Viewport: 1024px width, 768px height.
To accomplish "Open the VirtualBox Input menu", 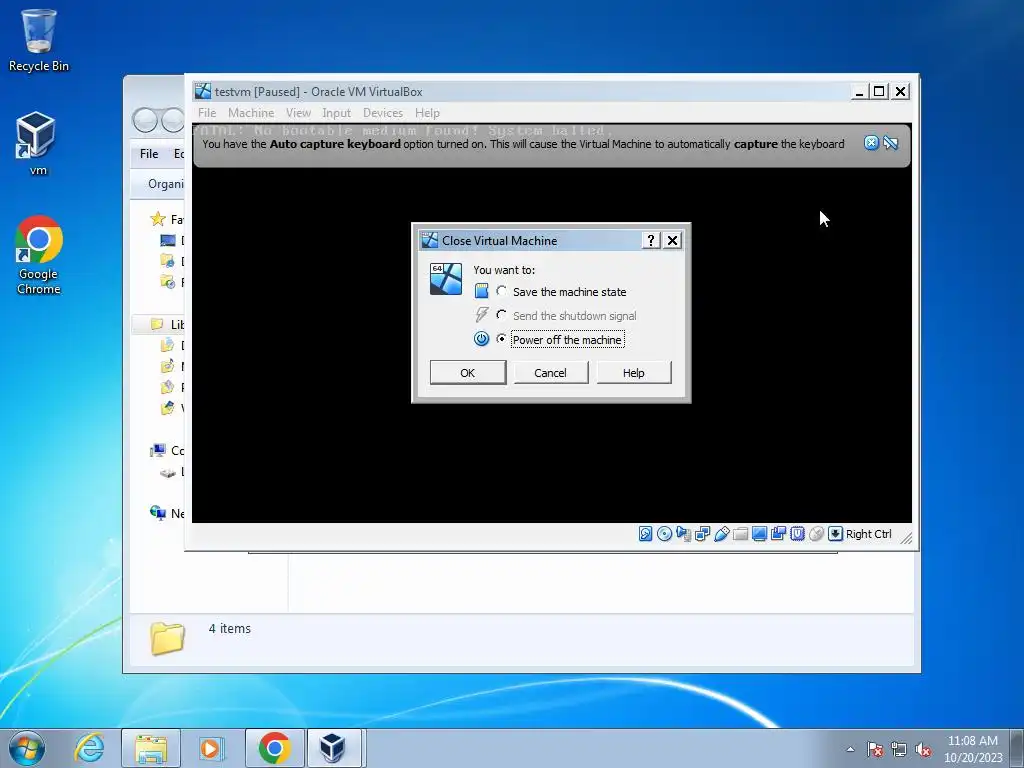I will [336, 113].
